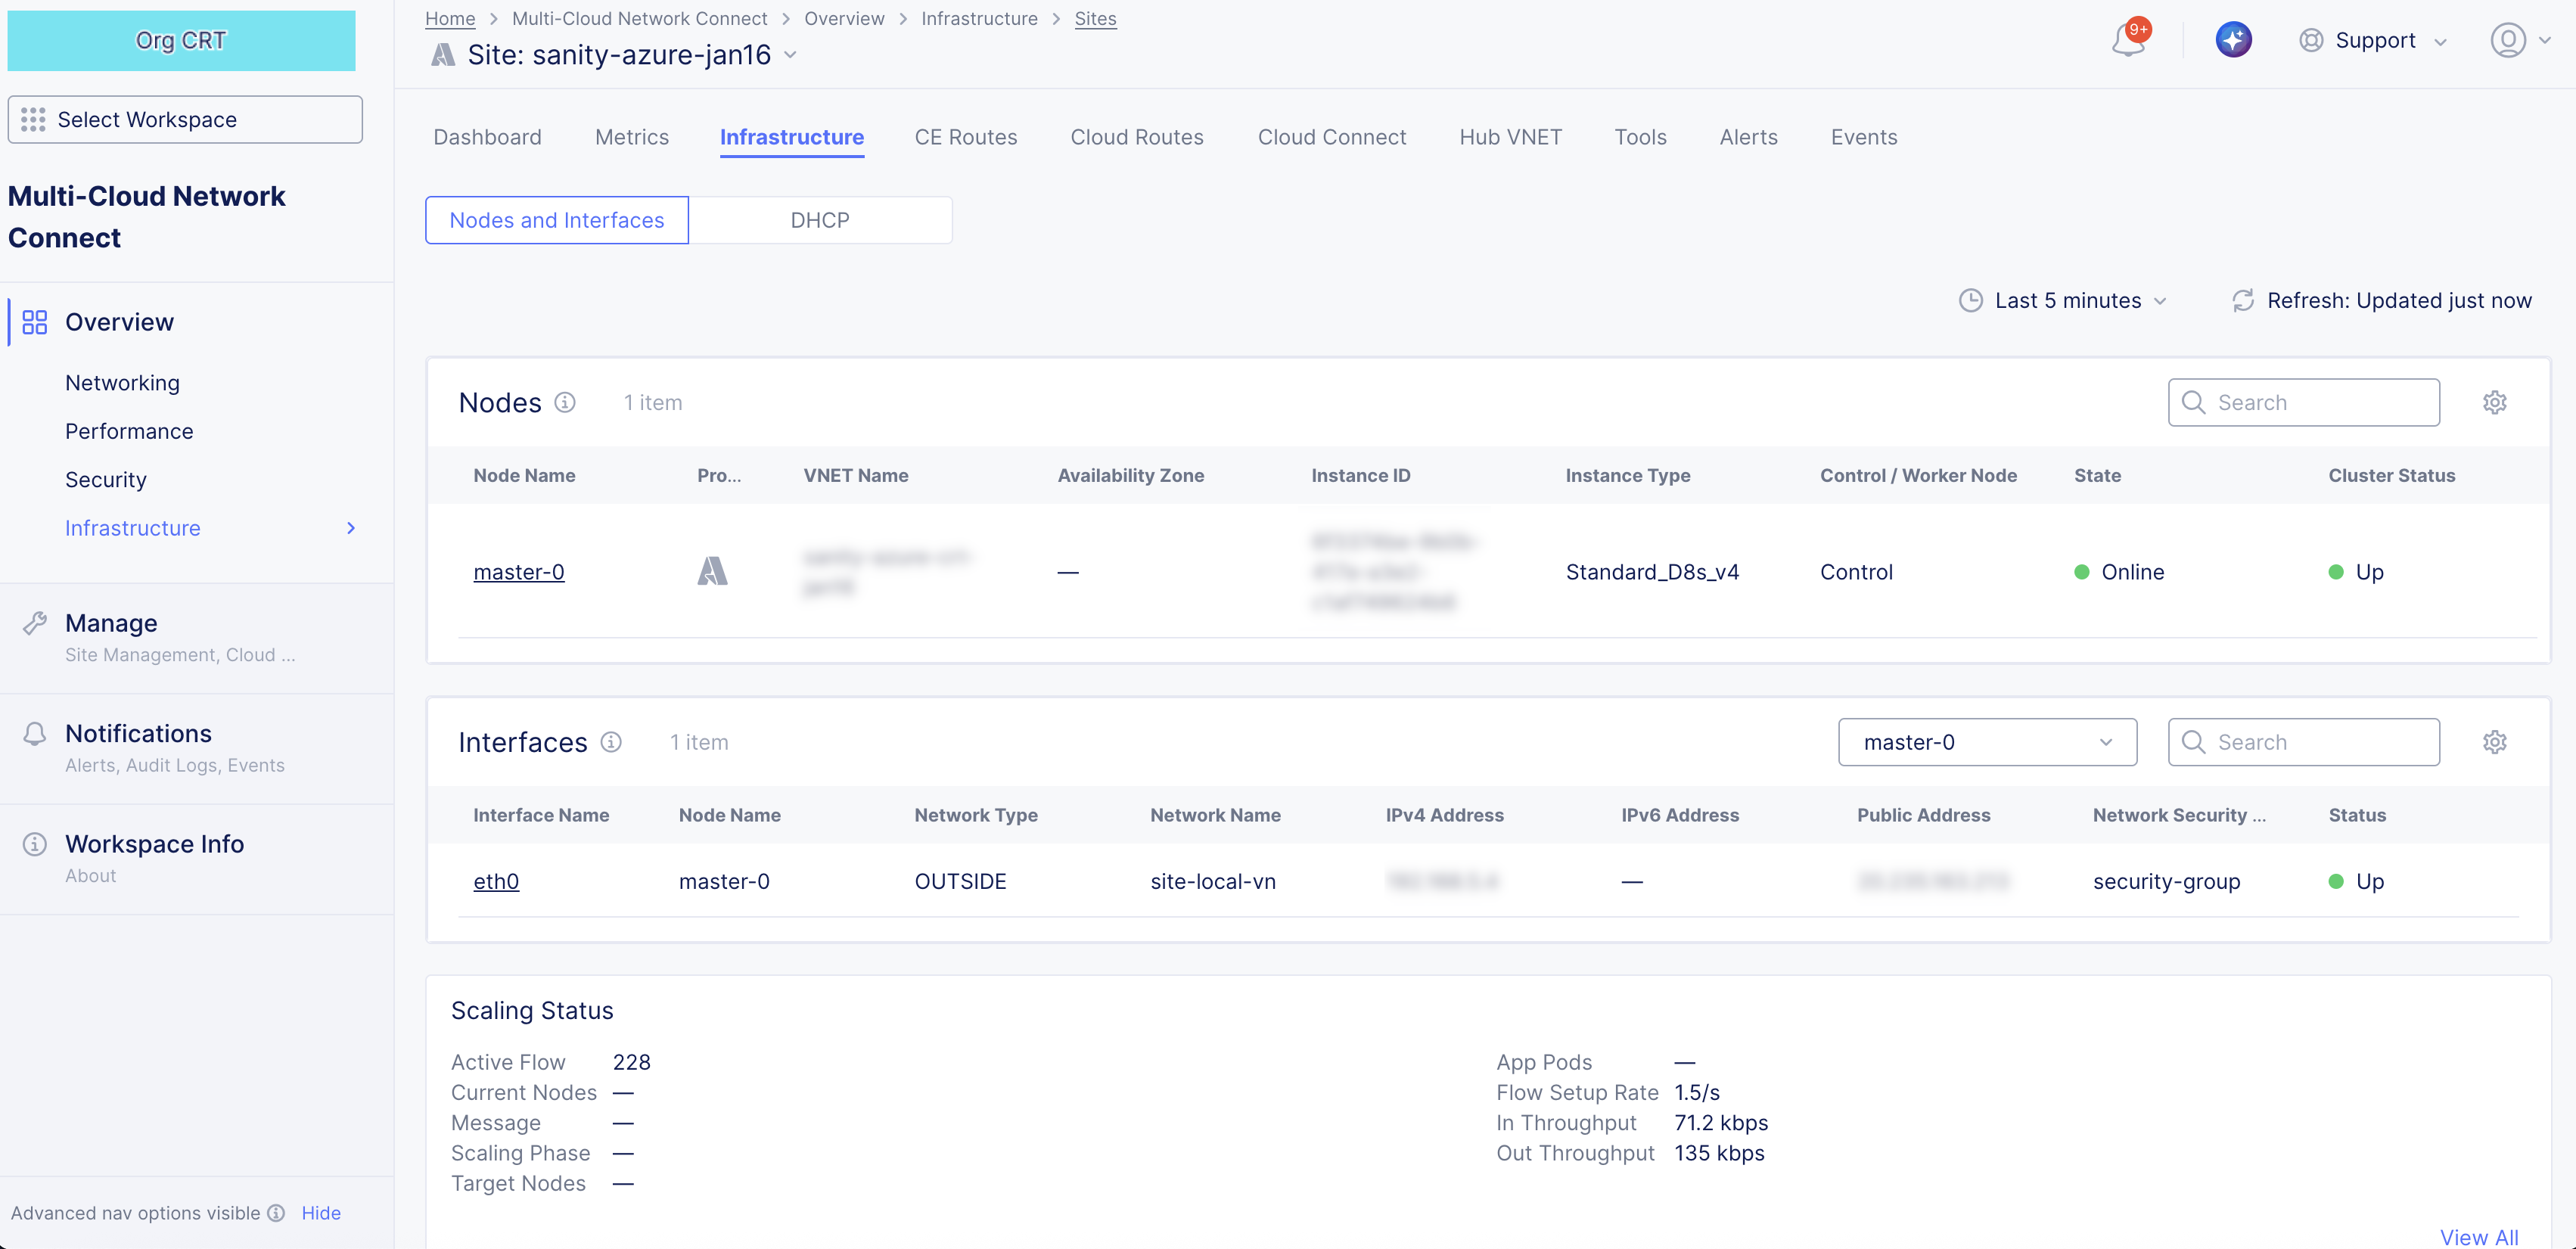Expand the site name selector chevron
Image resolution: width=2576 pixels, height=1249 pixels.
click(791, 55)
